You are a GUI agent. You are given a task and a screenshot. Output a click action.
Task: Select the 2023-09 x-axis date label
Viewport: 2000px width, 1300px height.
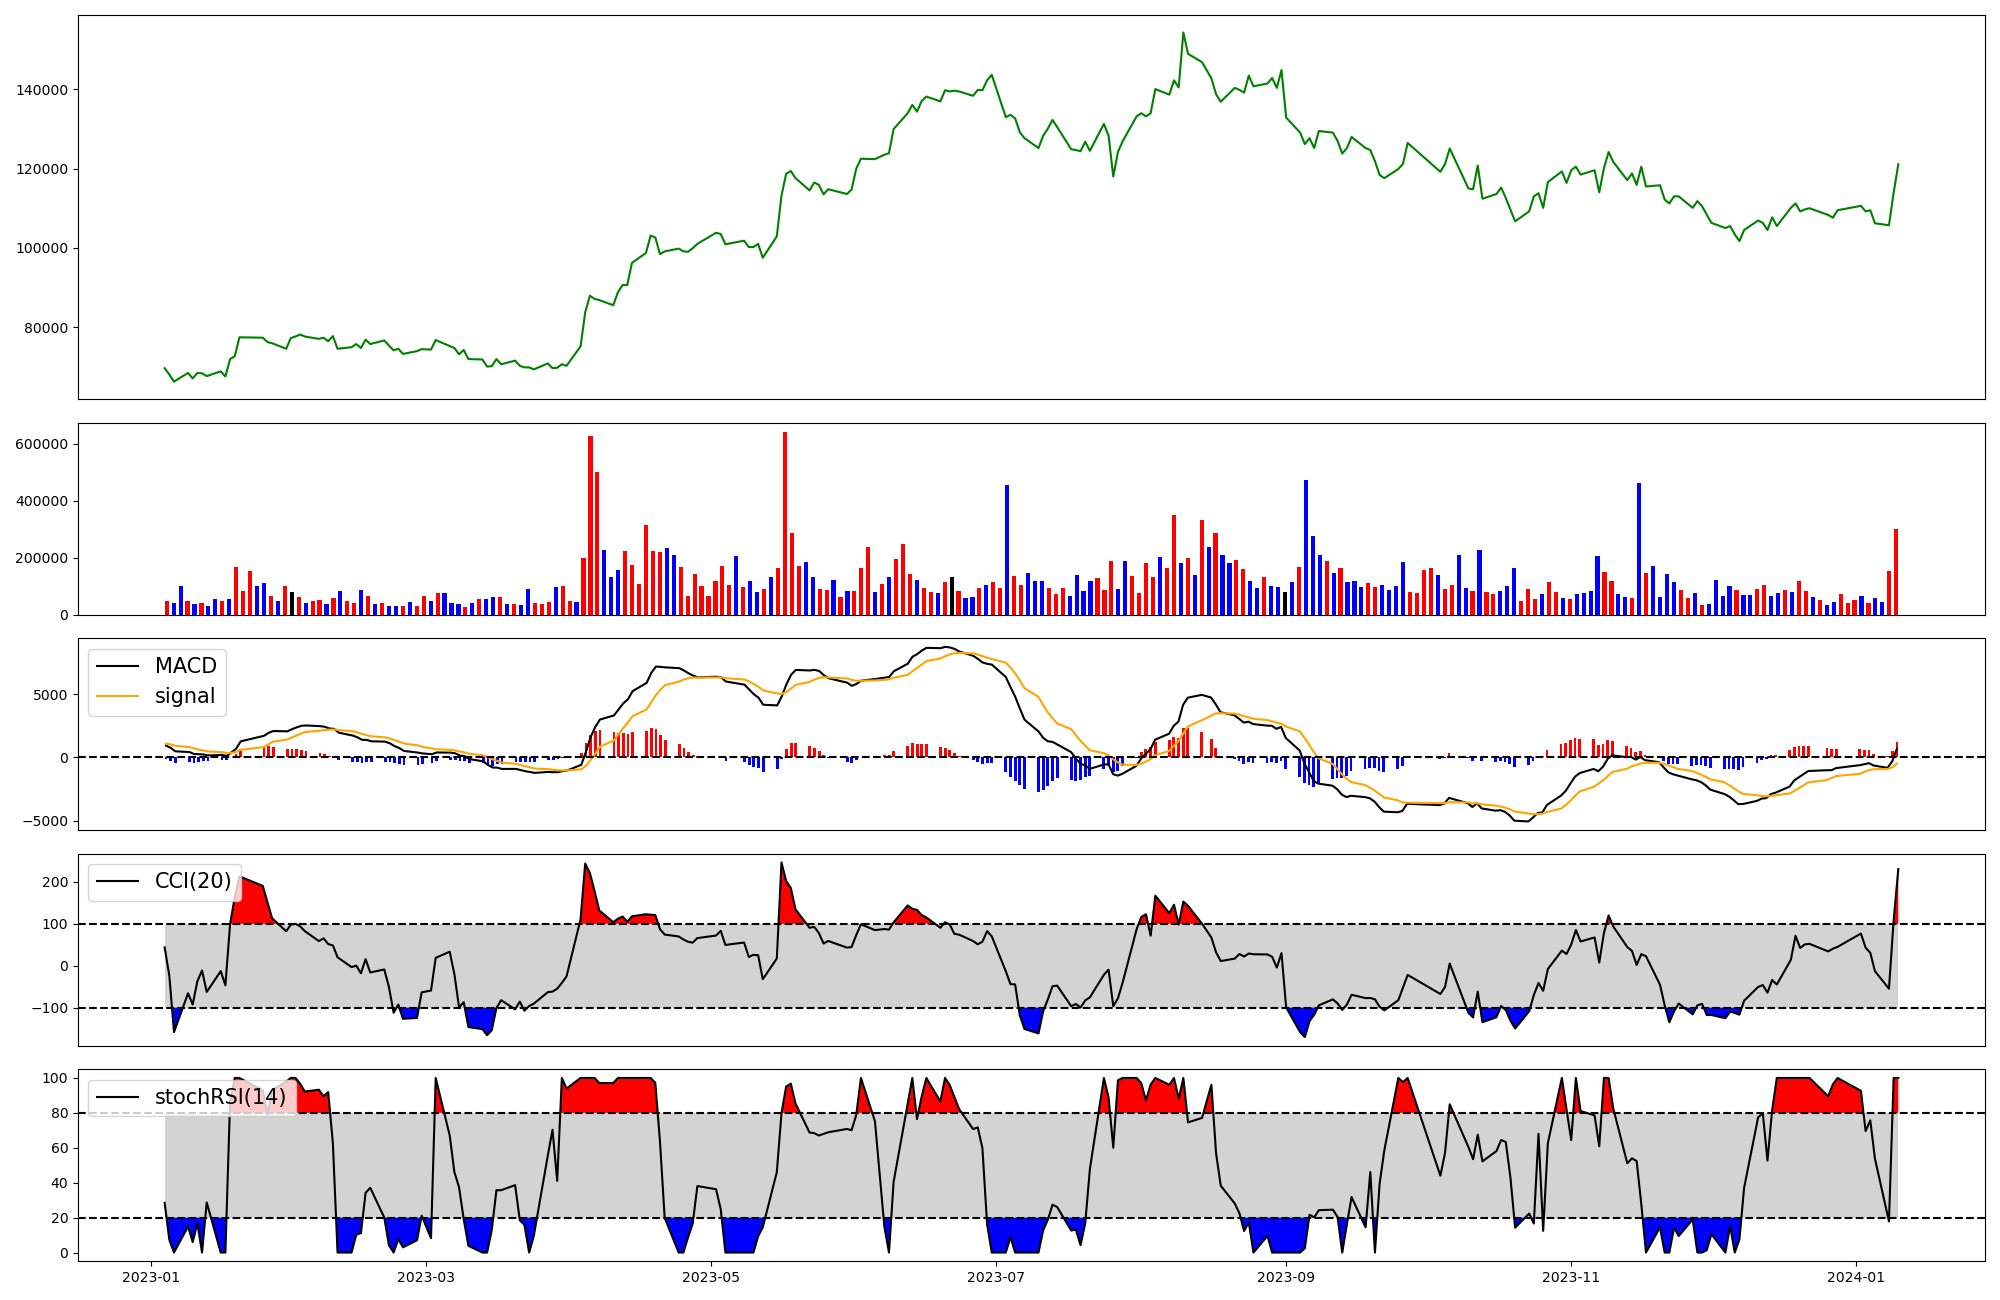click(x=1285, y=1277)
